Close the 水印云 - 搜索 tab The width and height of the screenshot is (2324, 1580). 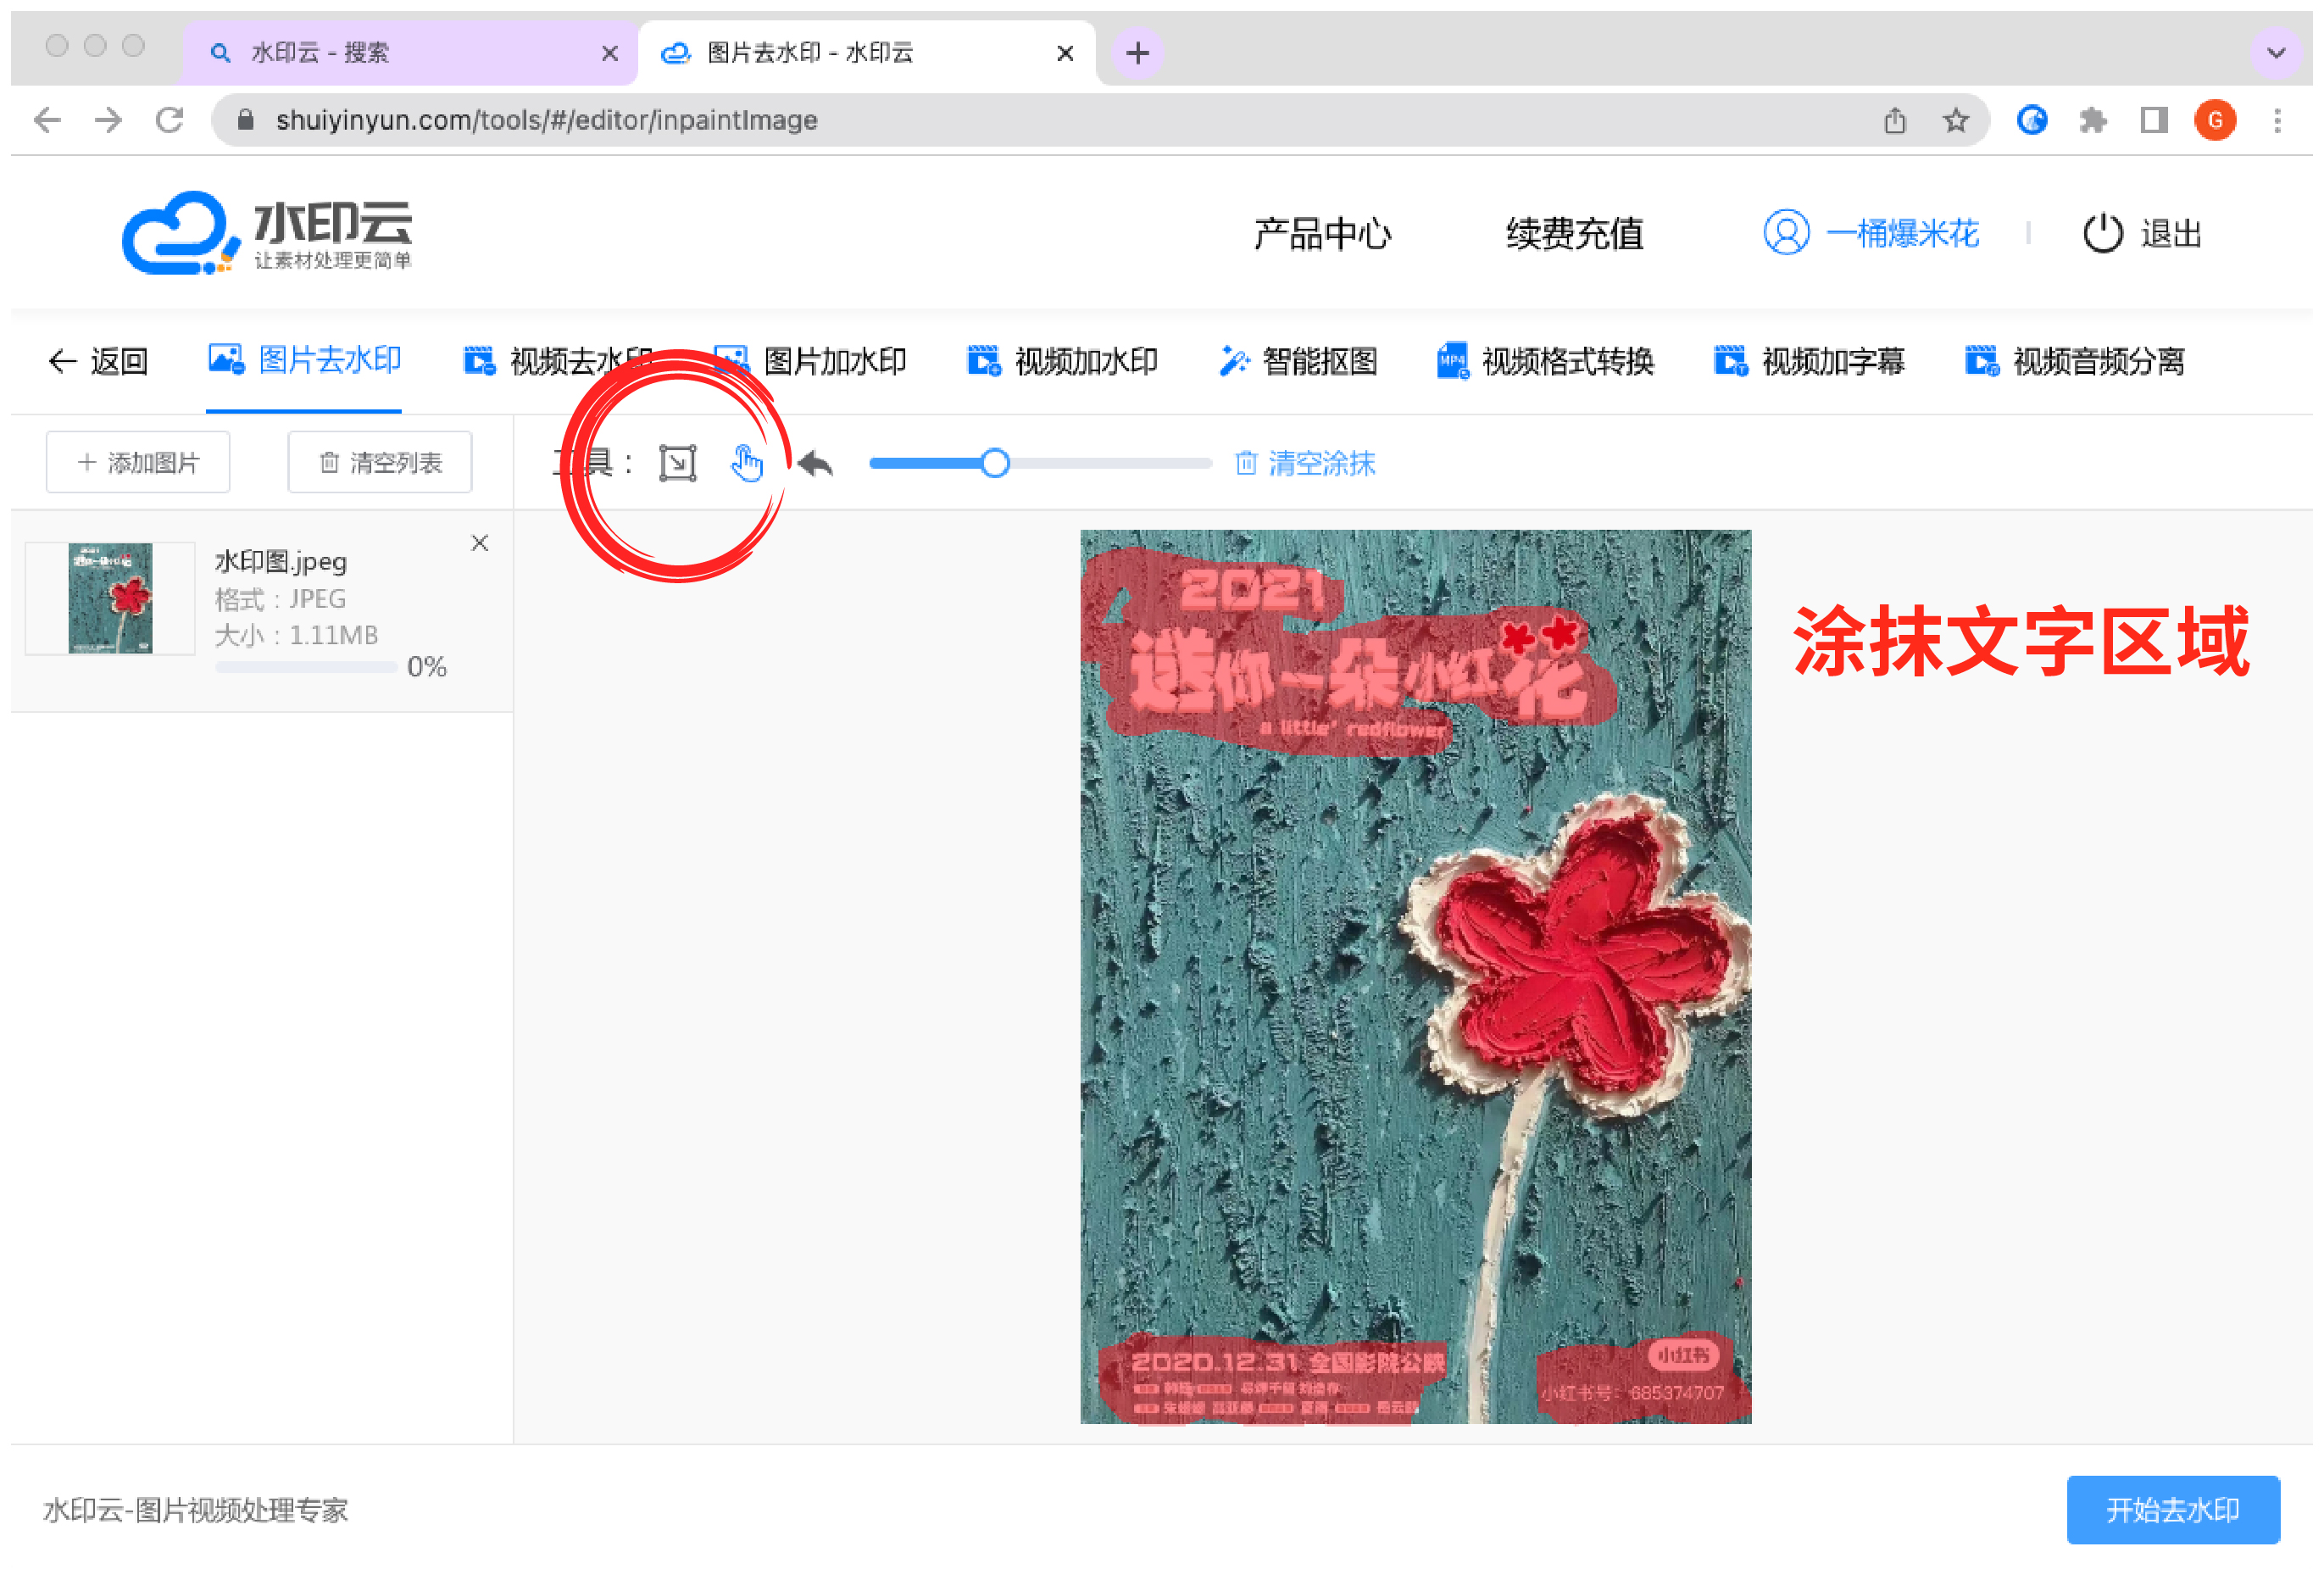[x=609, y=53]
